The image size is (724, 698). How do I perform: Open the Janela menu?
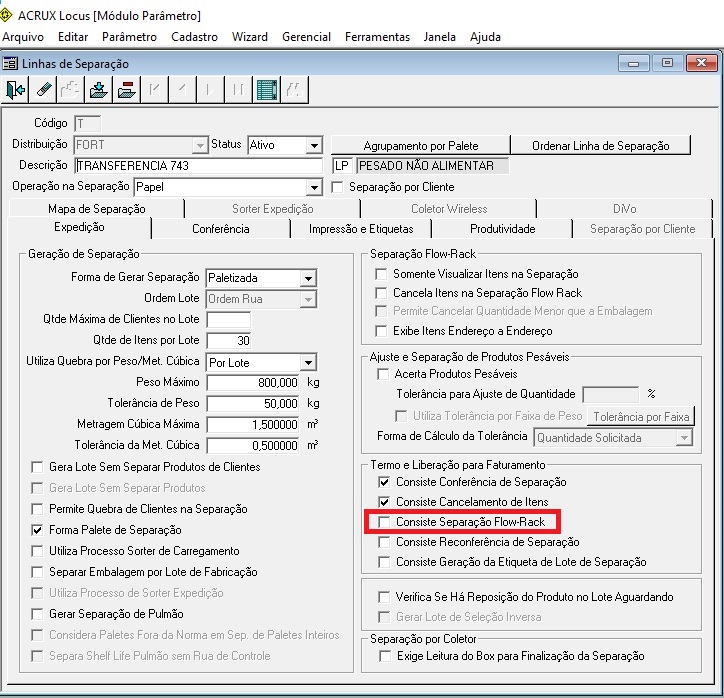[x=440, y=37]
